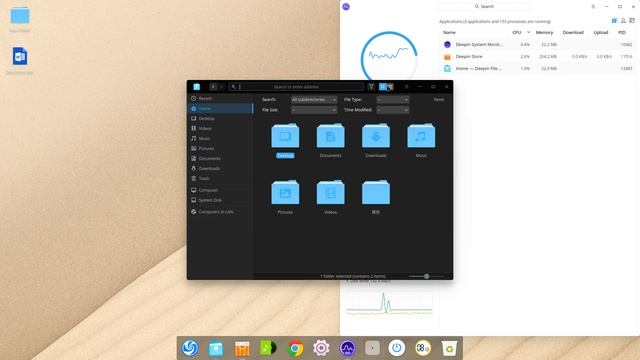Switch file manager to list view
The width and height of the screenshot is (640, 360).
390,87
